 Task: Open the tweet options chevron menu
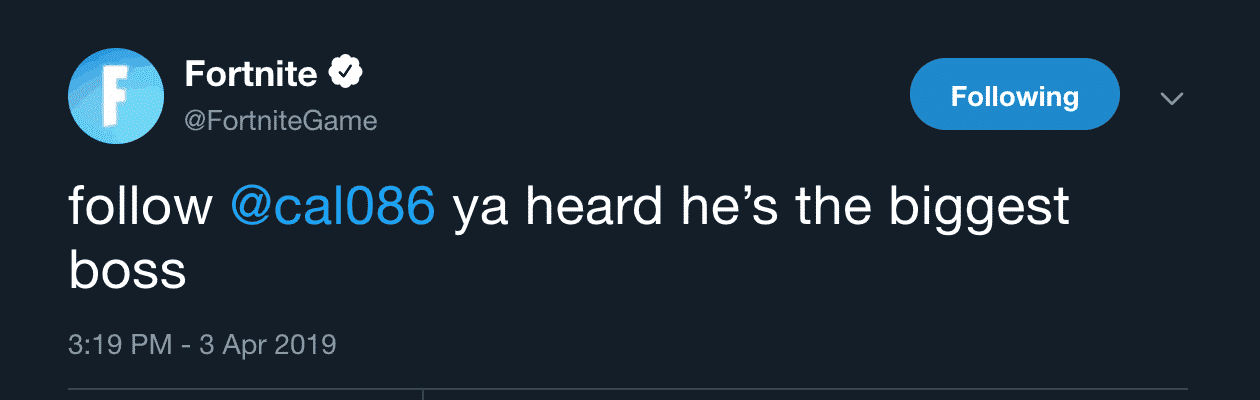pos(1171,98)
